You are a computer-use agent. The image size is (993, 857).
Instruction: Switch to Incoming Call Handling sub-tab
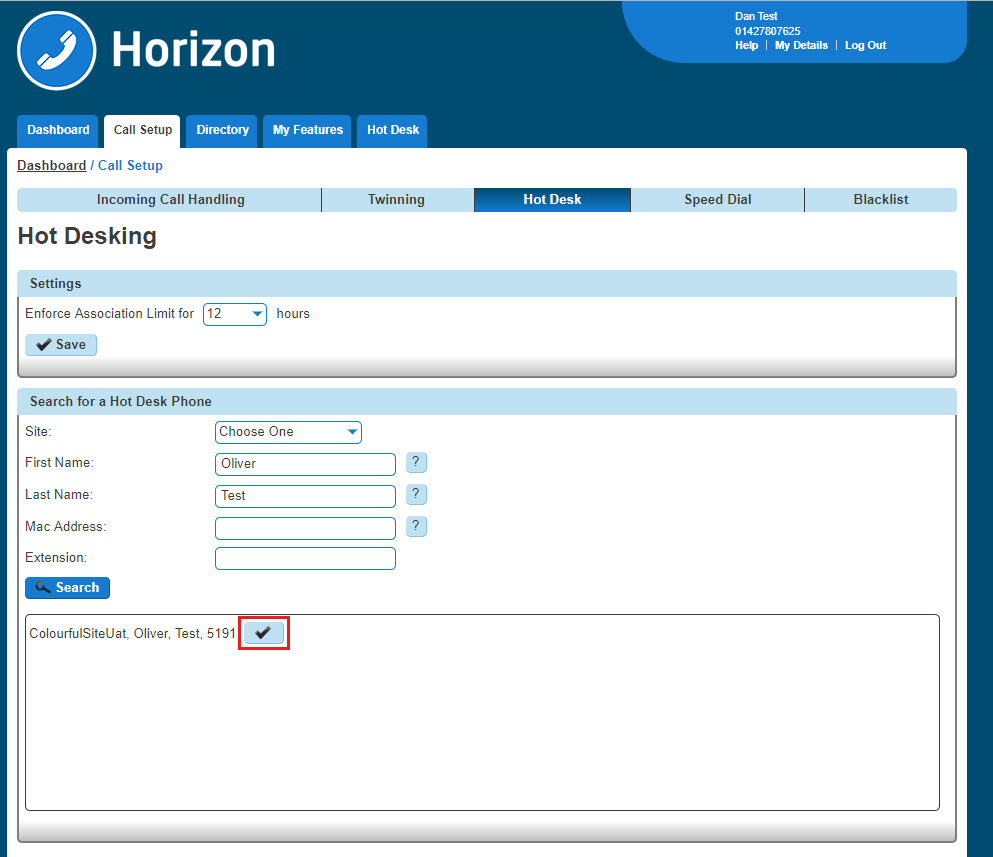coord(170,200)
